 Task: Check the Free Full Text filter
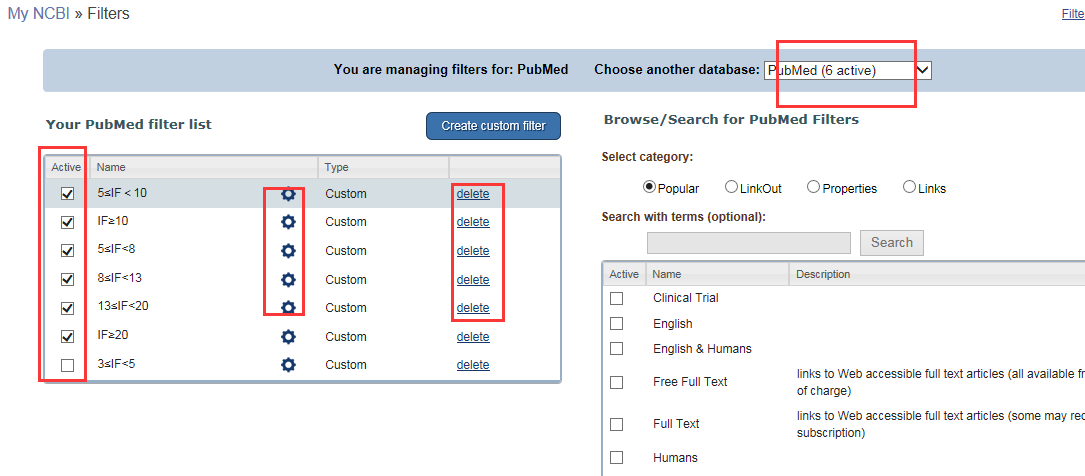pos(617,382)
